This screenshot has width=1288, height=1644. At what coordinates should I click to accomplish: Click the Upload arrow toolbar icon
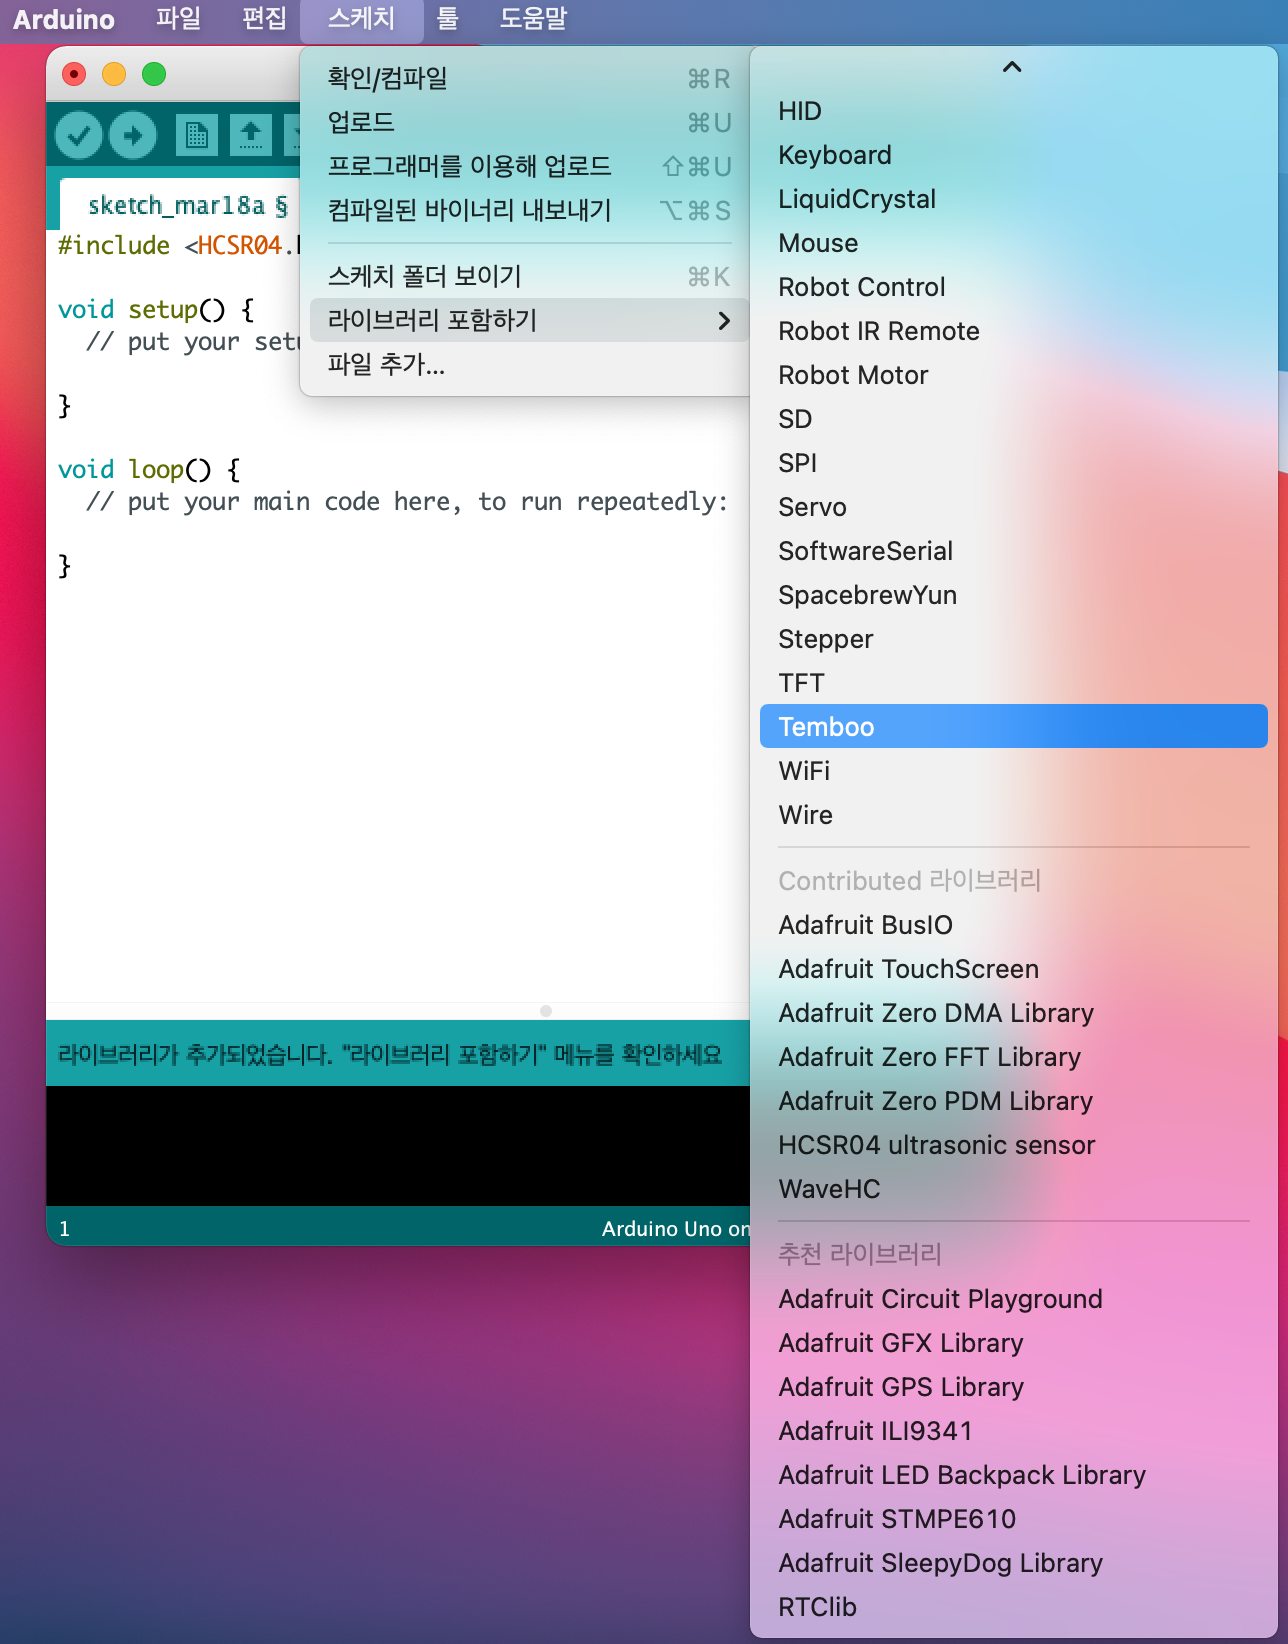point(133,135)
